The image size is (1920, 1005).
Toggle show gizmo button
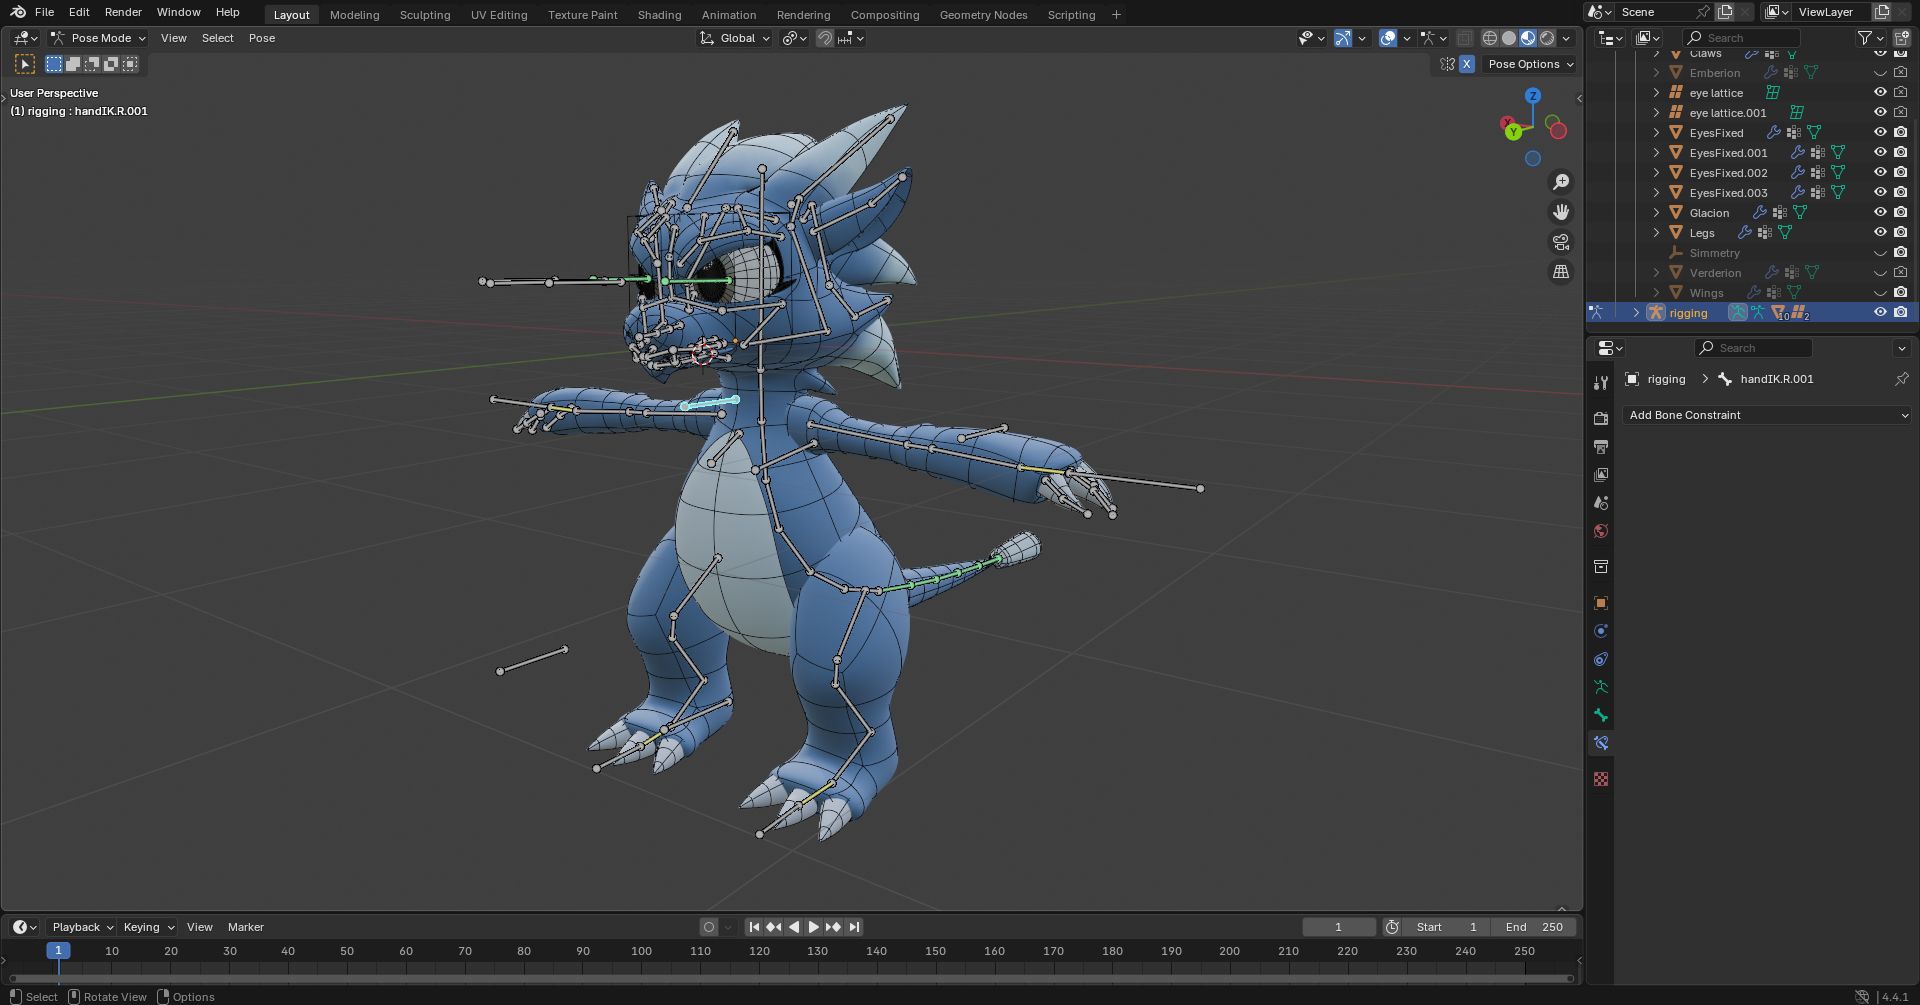click(1343, 38)
